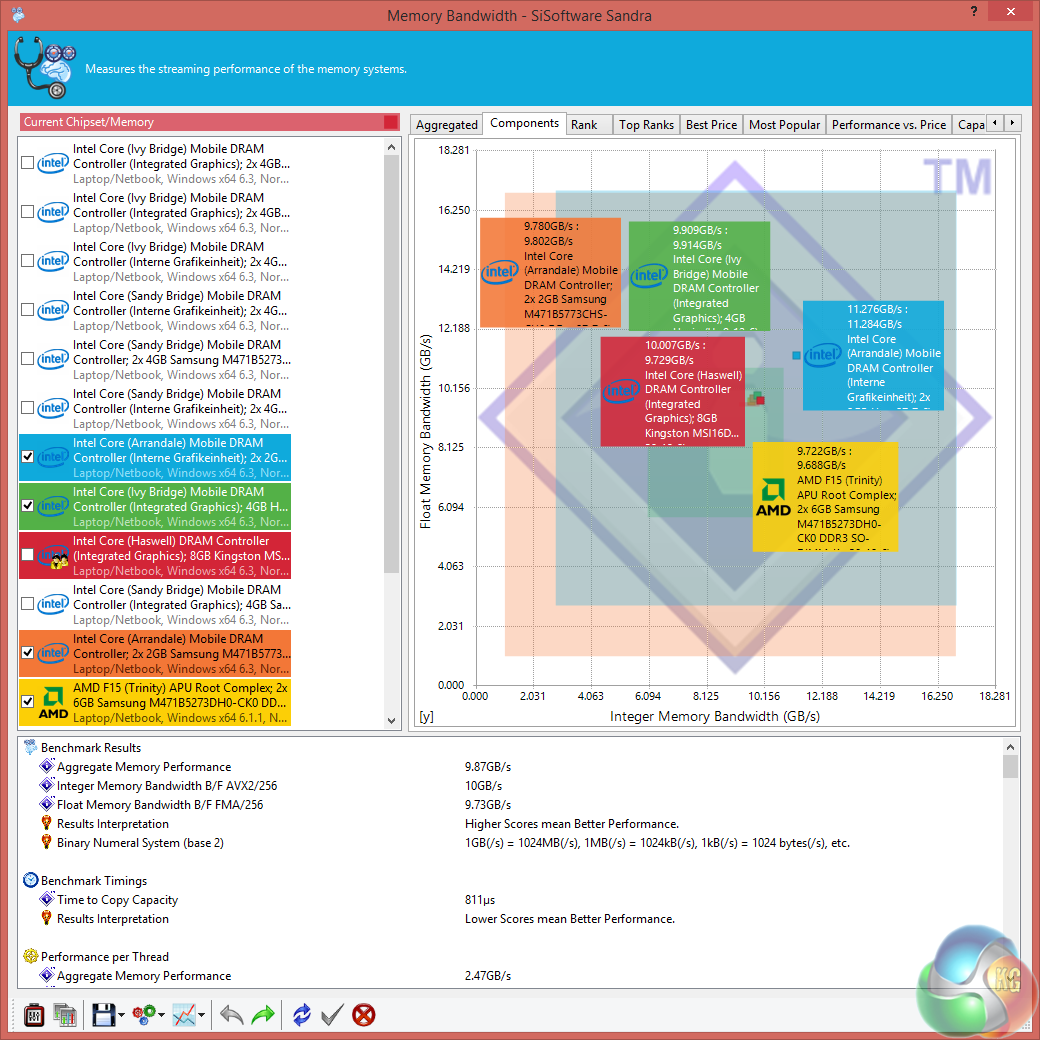
Task: Select Integer Memory Bandwidth B/F AVX2/256 row
Action: (x=512, y=785)
